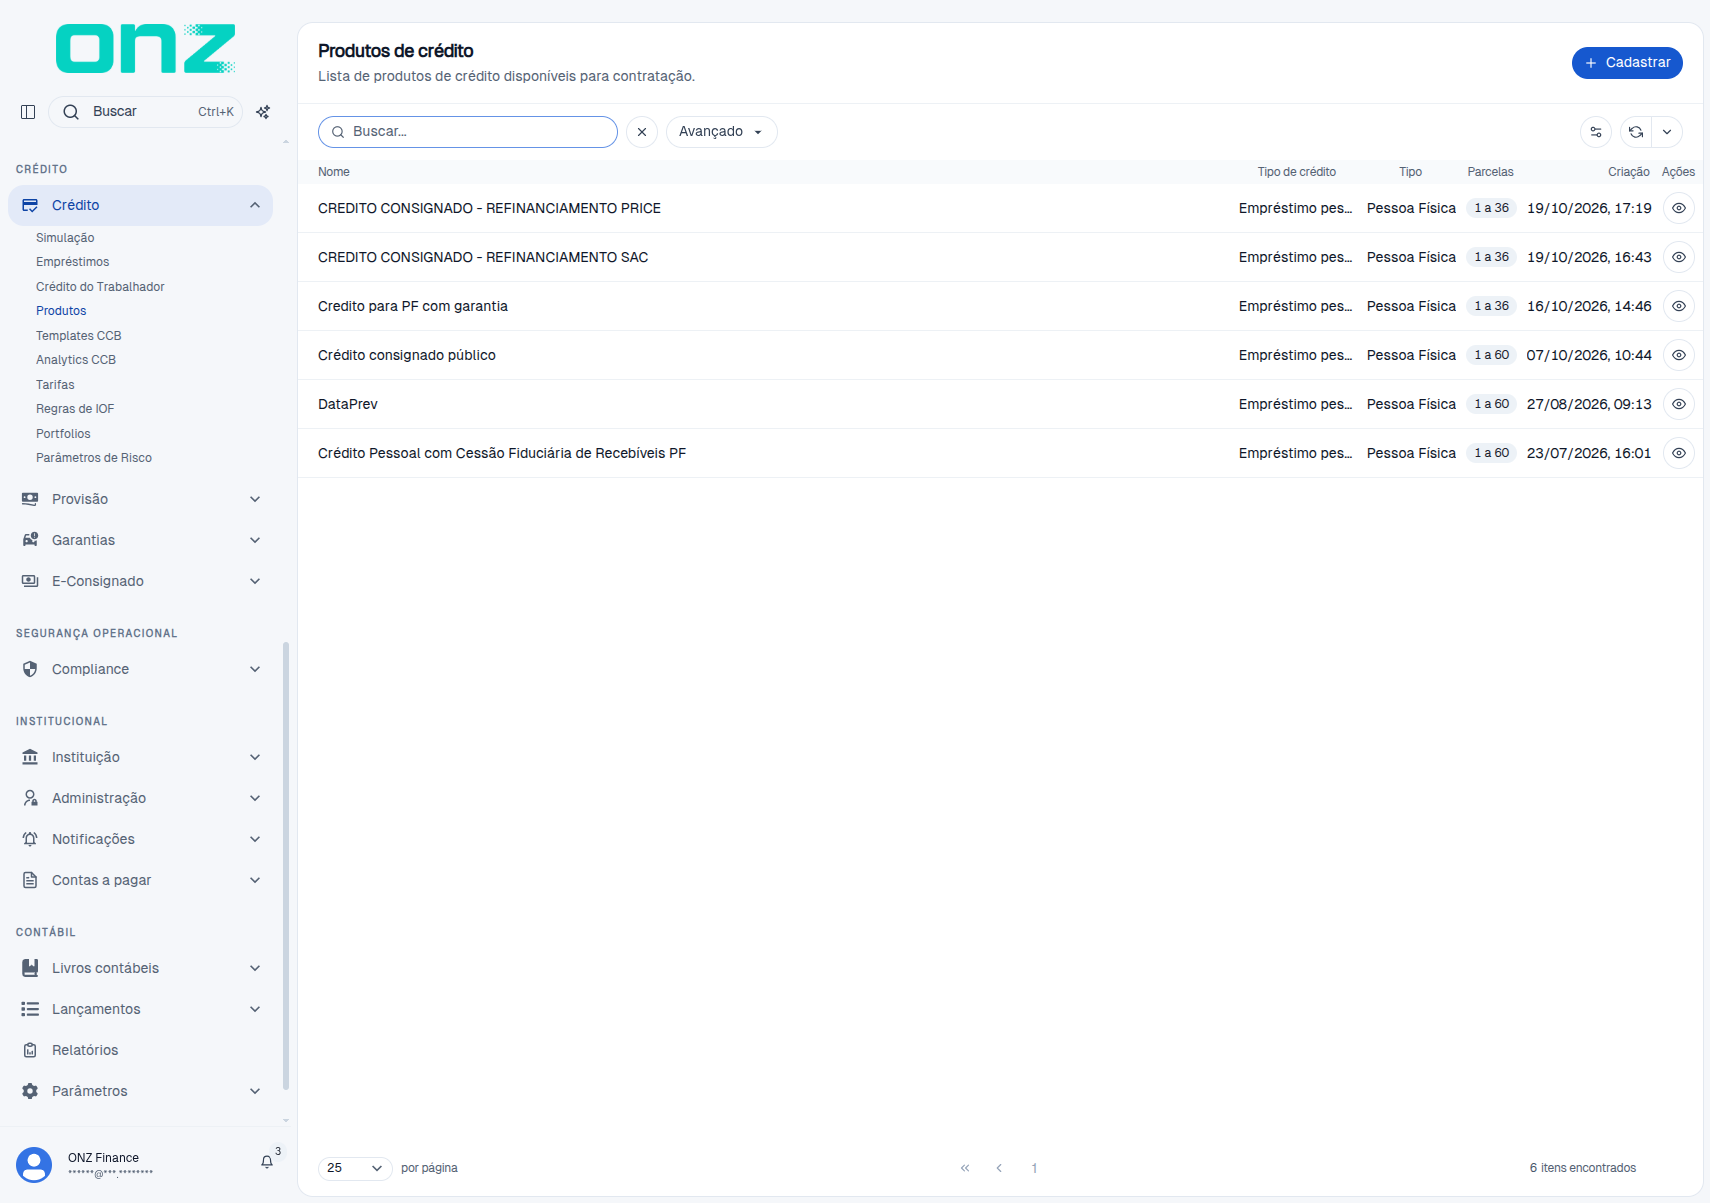Image resolution: width=1710 pixels, height=1203 pixels.
Task: Expand the Administração menu
Action: (140, 798)
